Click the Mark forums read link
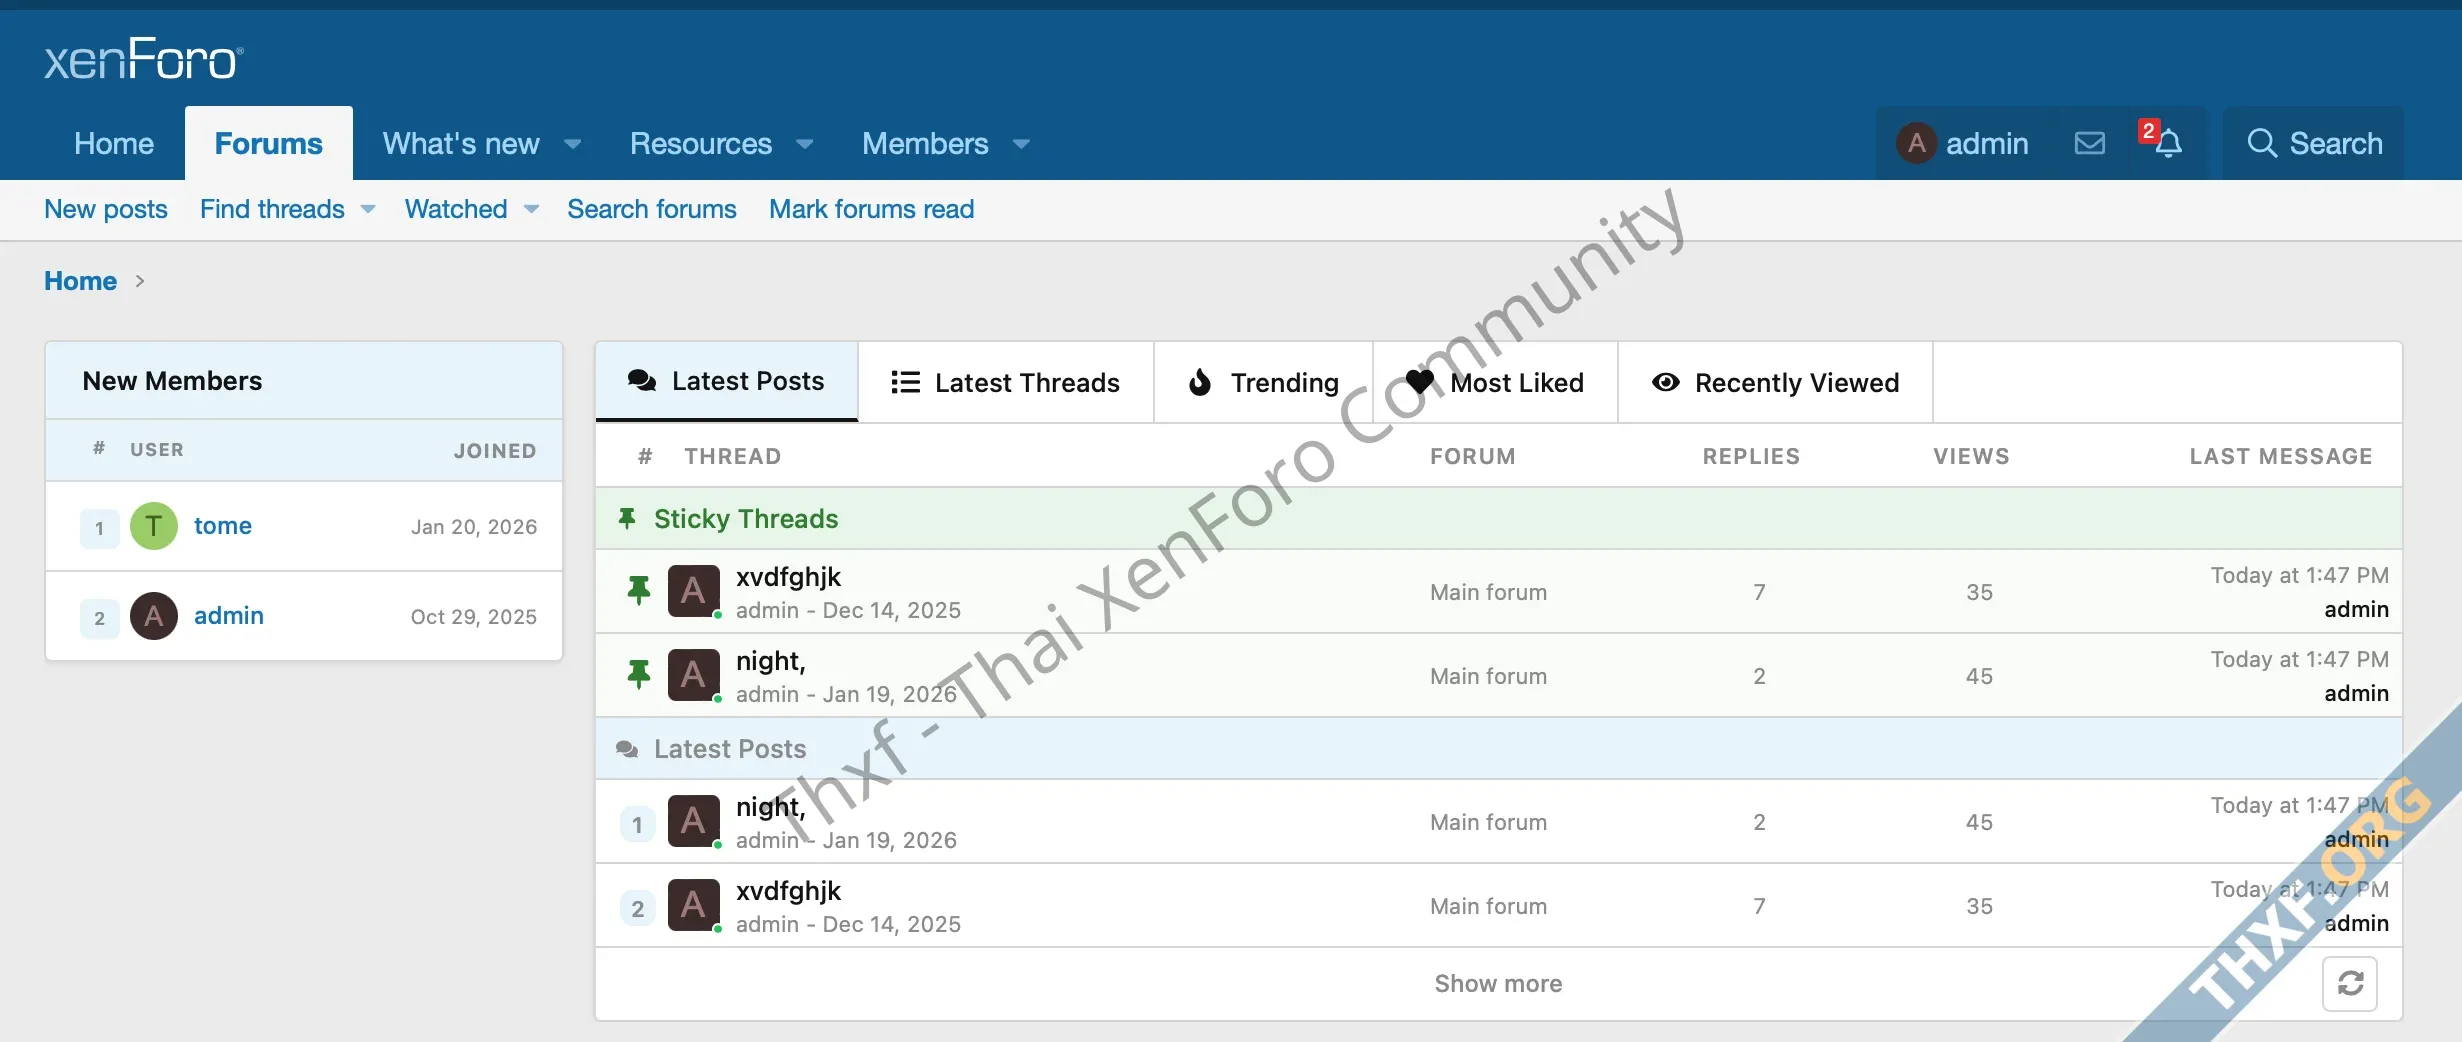 (x=871, y=209)
